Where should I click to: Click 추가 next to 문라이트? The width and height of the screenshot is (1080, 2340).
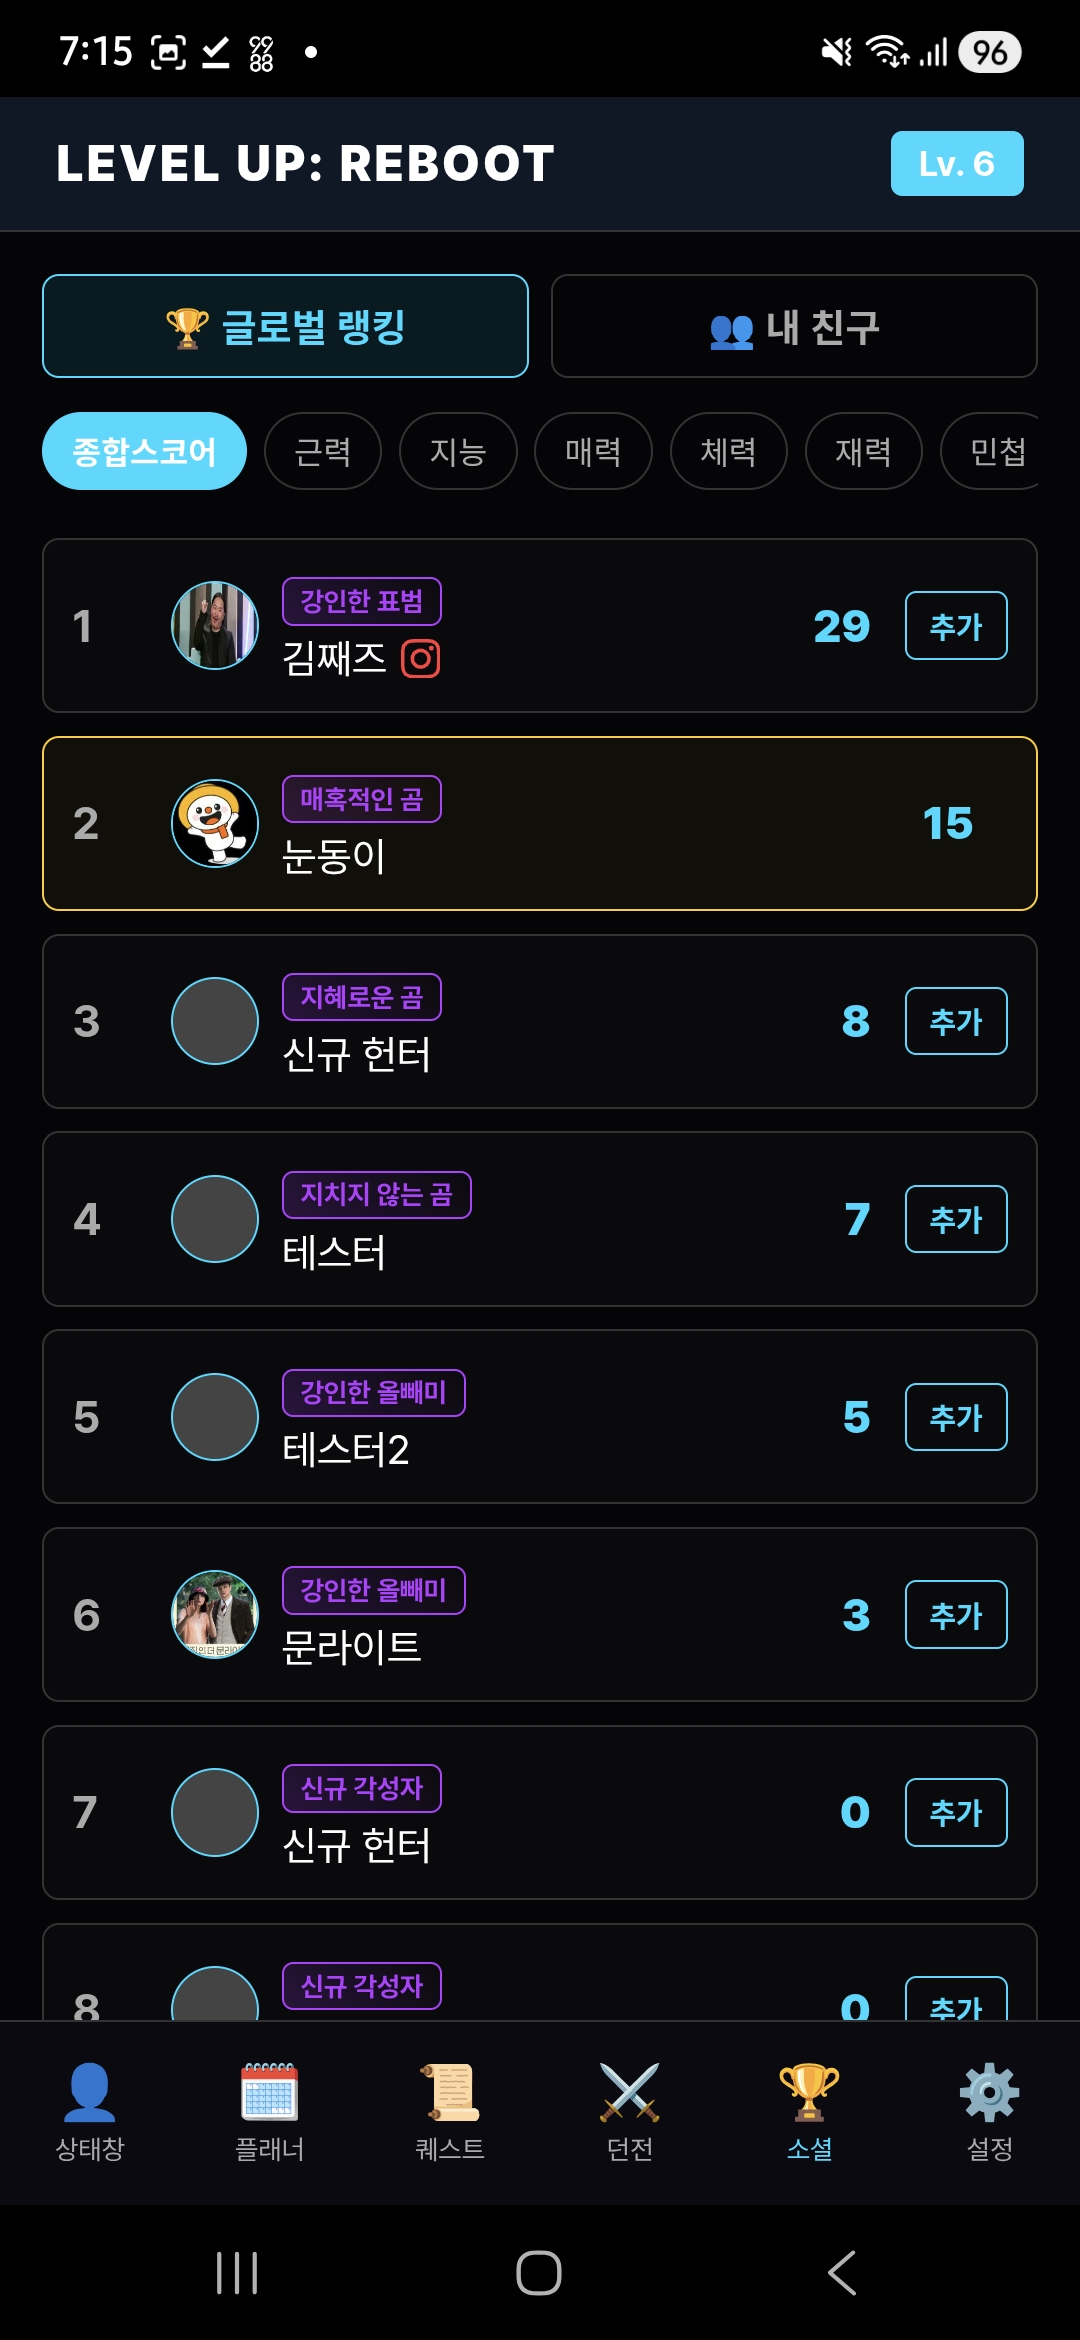[x=955, y=1615]
